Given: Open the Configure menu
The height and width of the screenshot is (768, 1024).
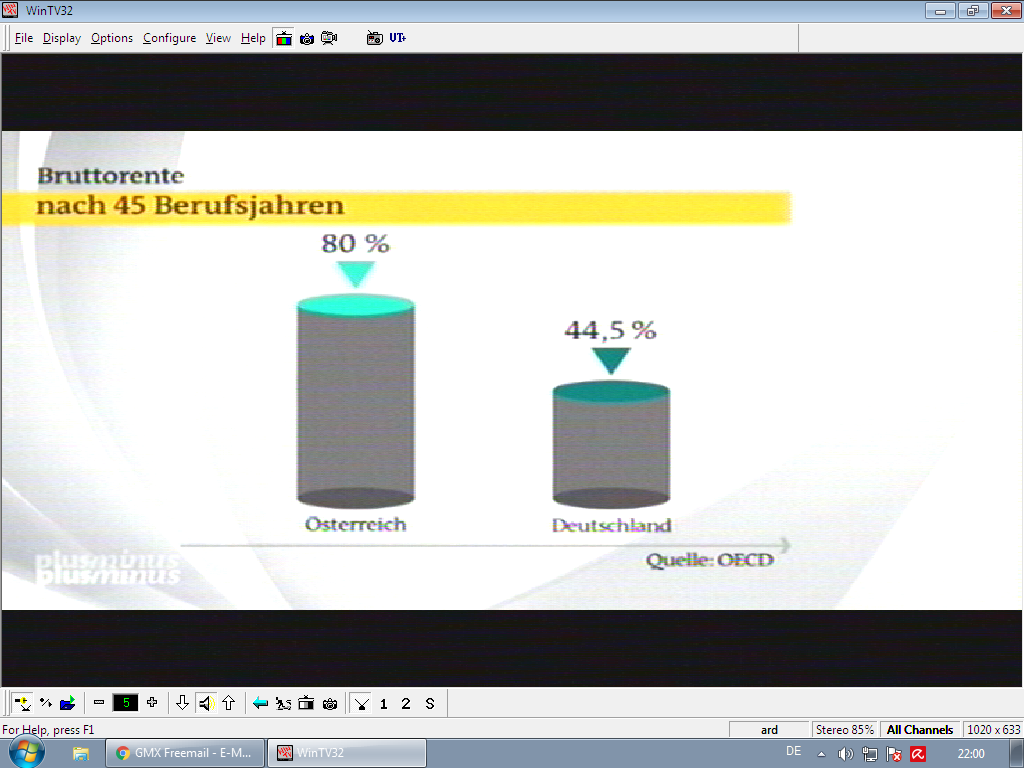Looking at the screenshot, I should tap(169, 38).
